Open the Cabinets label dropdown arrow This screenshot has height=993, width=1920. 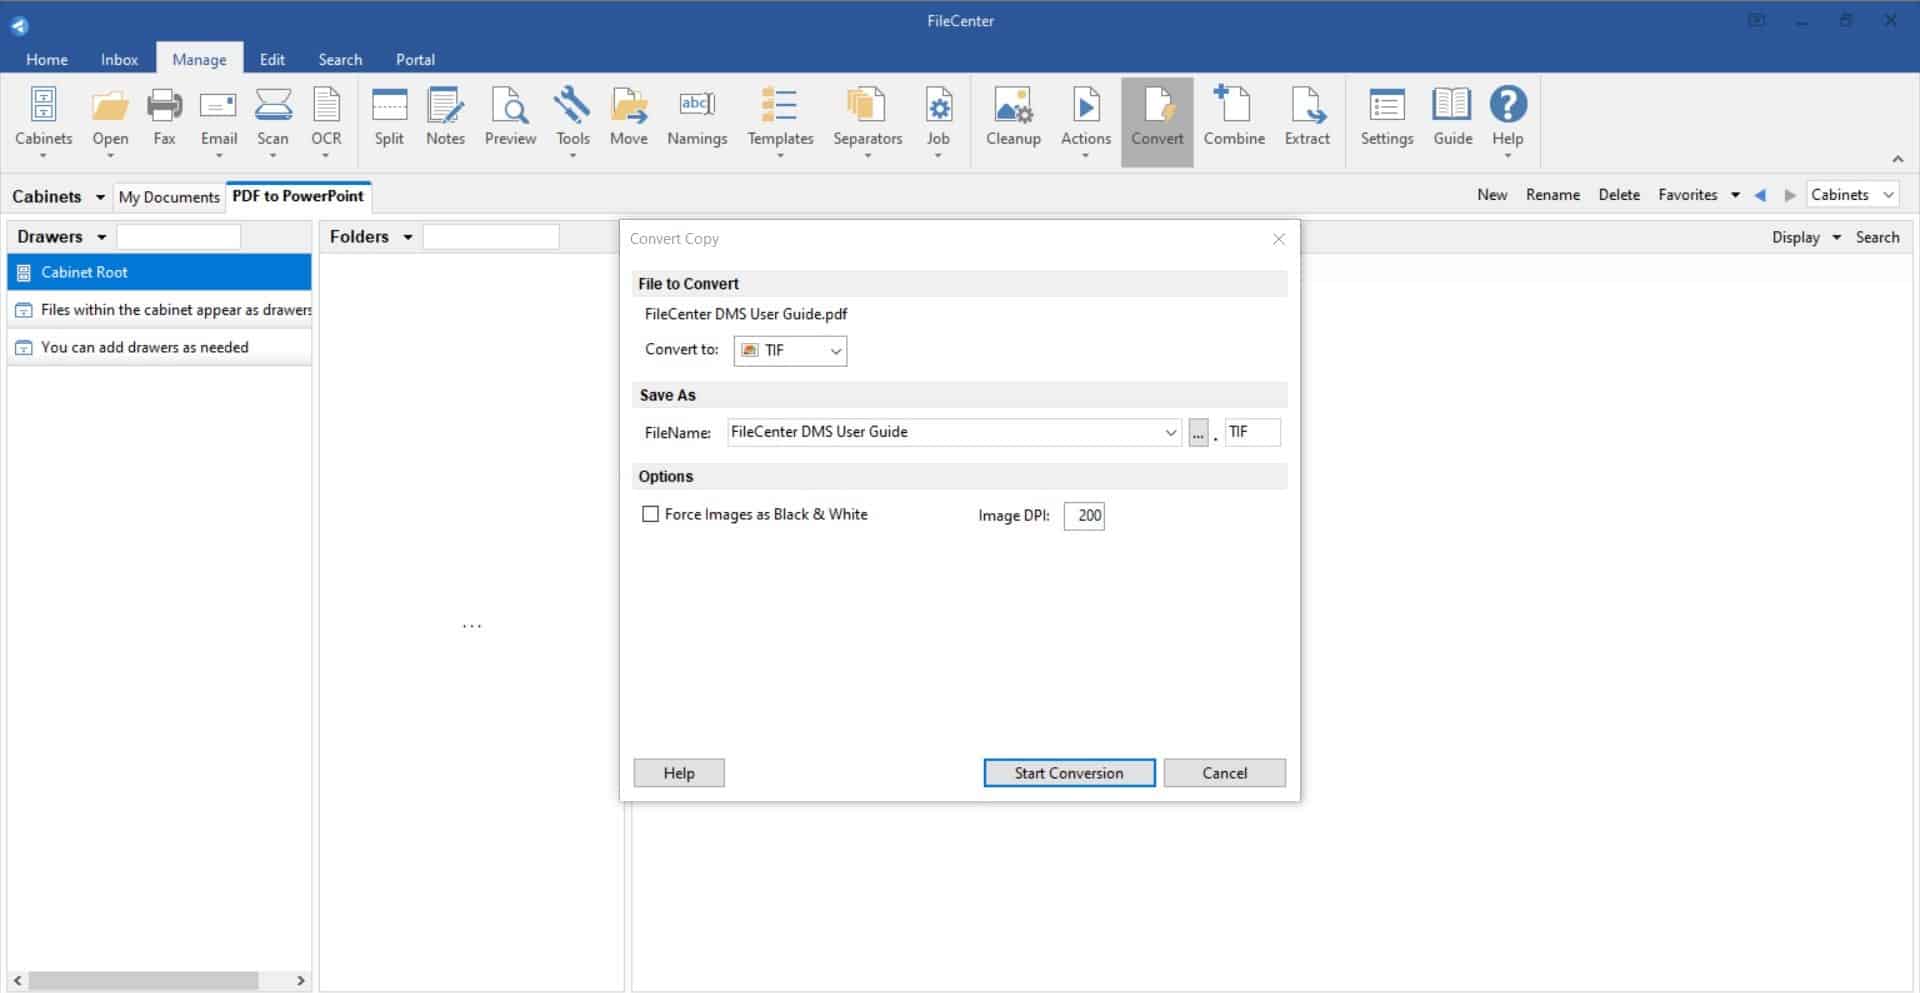tap(100, 197)
